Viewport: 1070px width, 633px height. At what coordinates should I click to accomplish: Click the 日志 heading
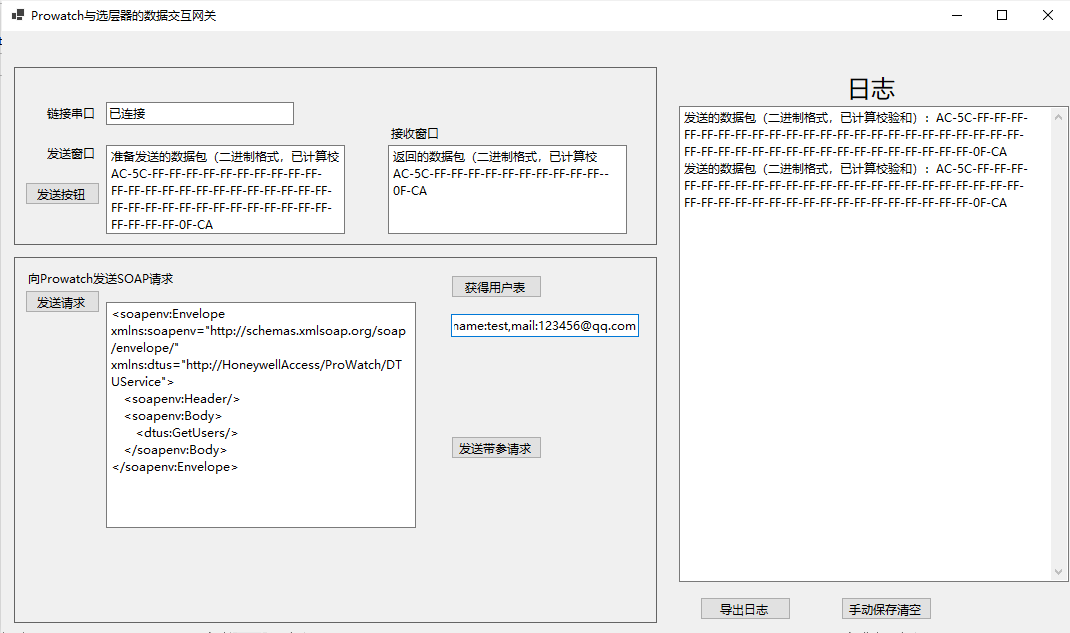[x=871, y=89]
